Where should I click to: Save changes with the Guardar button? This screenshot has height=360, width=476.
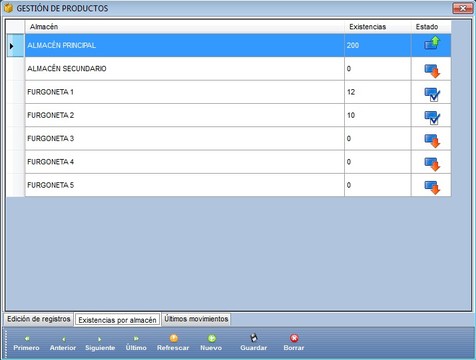pyautogui.click(x=254, y=343)
